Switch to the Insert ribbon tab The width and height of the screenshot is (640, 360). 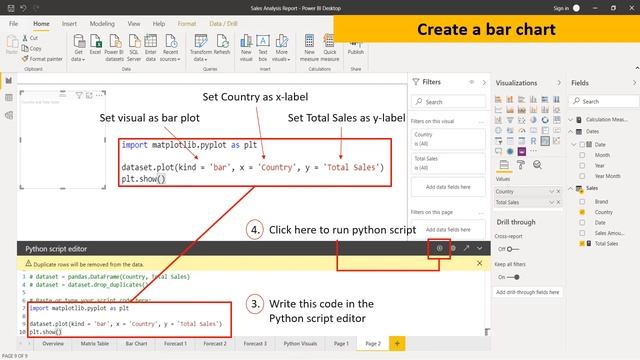point(69,24)
